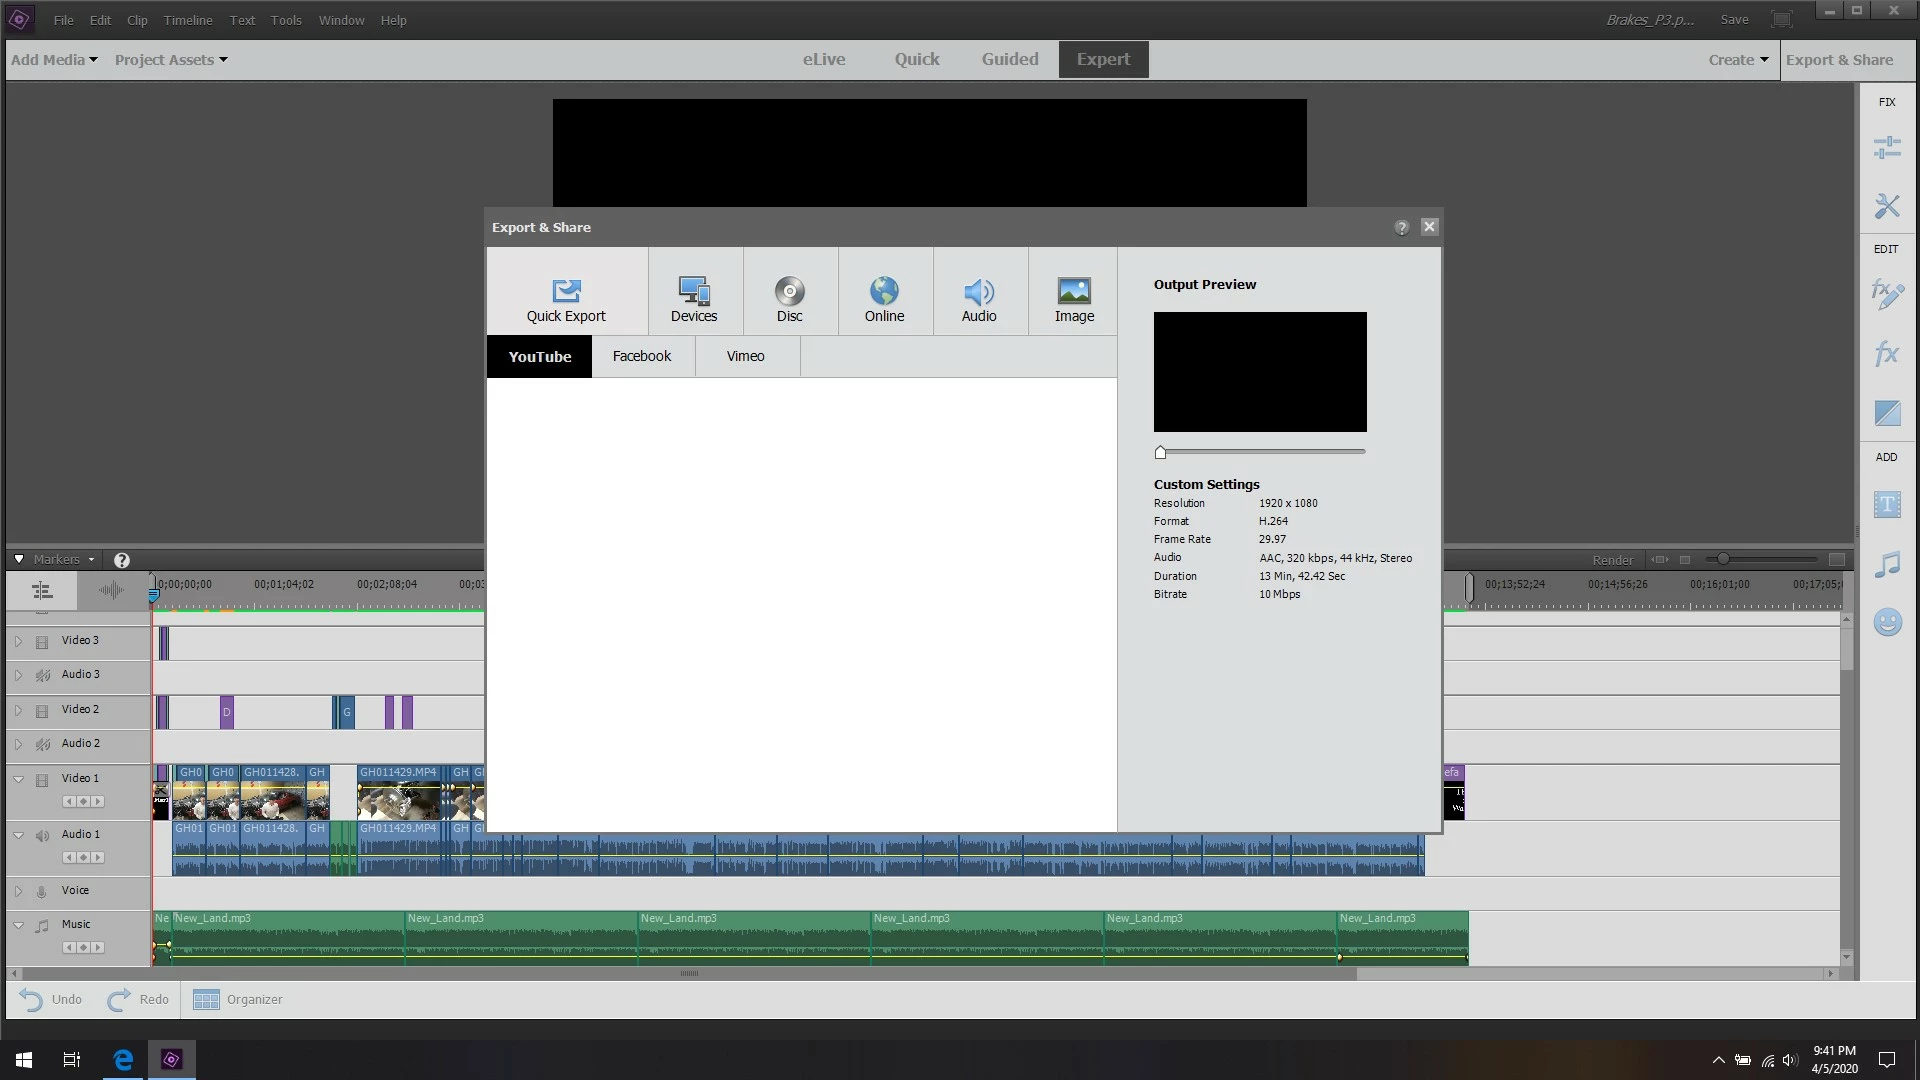Open the Tools wrench panel

[1886, 206]
